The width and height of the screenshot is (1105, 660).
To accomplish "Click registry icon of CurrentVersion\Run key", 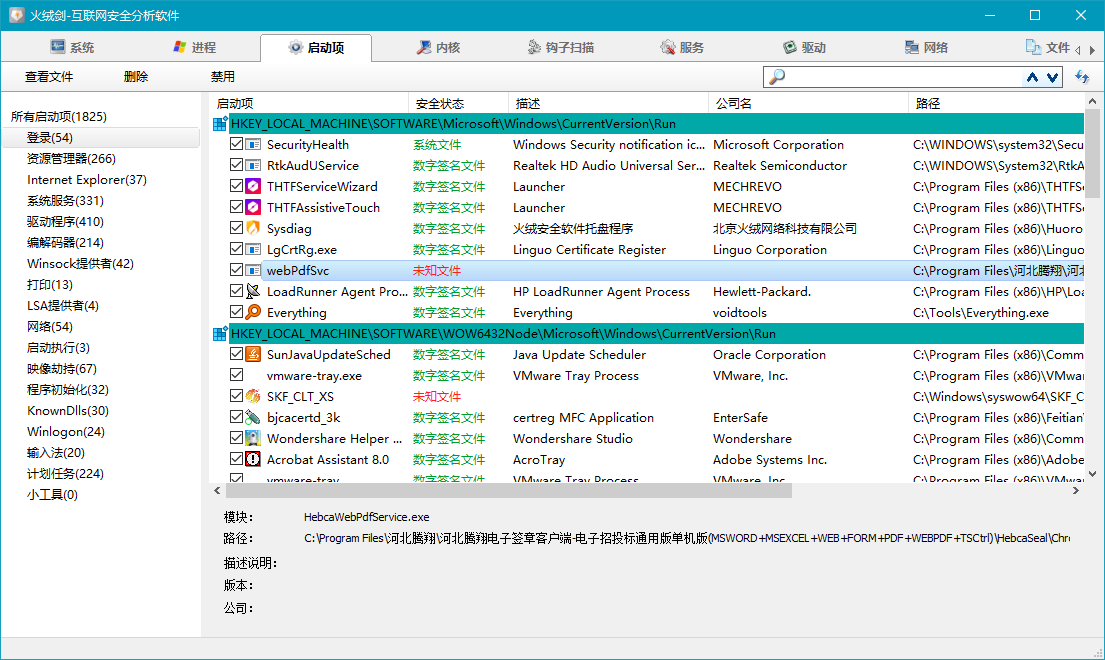I will tap(220, 123).
